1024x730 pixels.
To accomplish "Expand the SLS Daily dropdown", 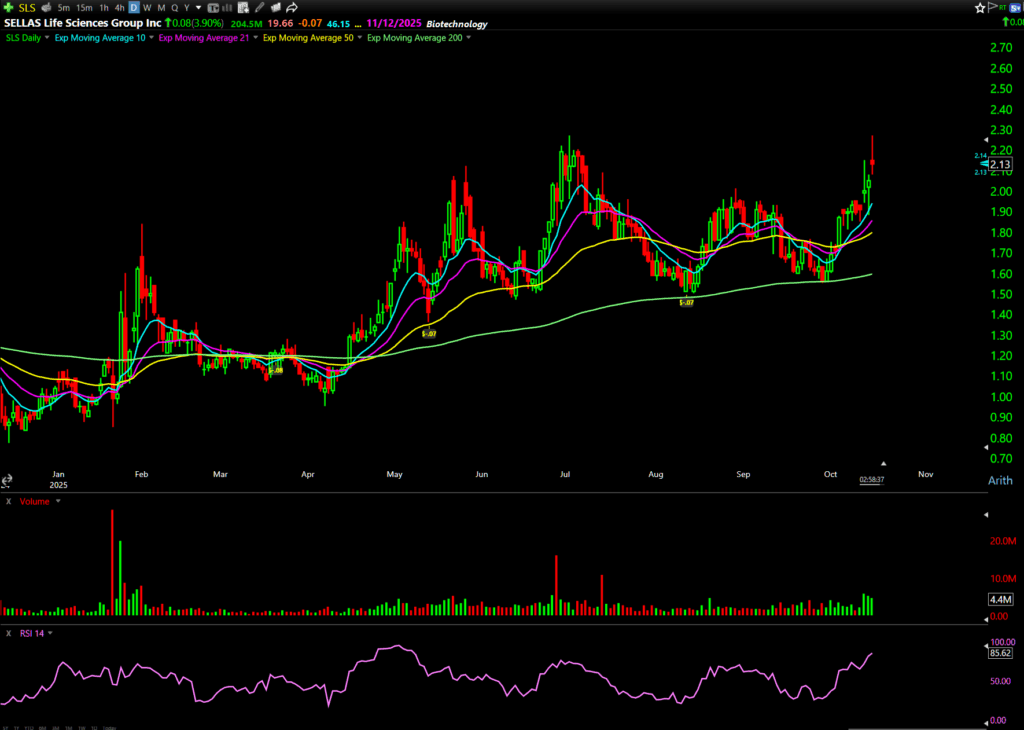I will 45,38.
